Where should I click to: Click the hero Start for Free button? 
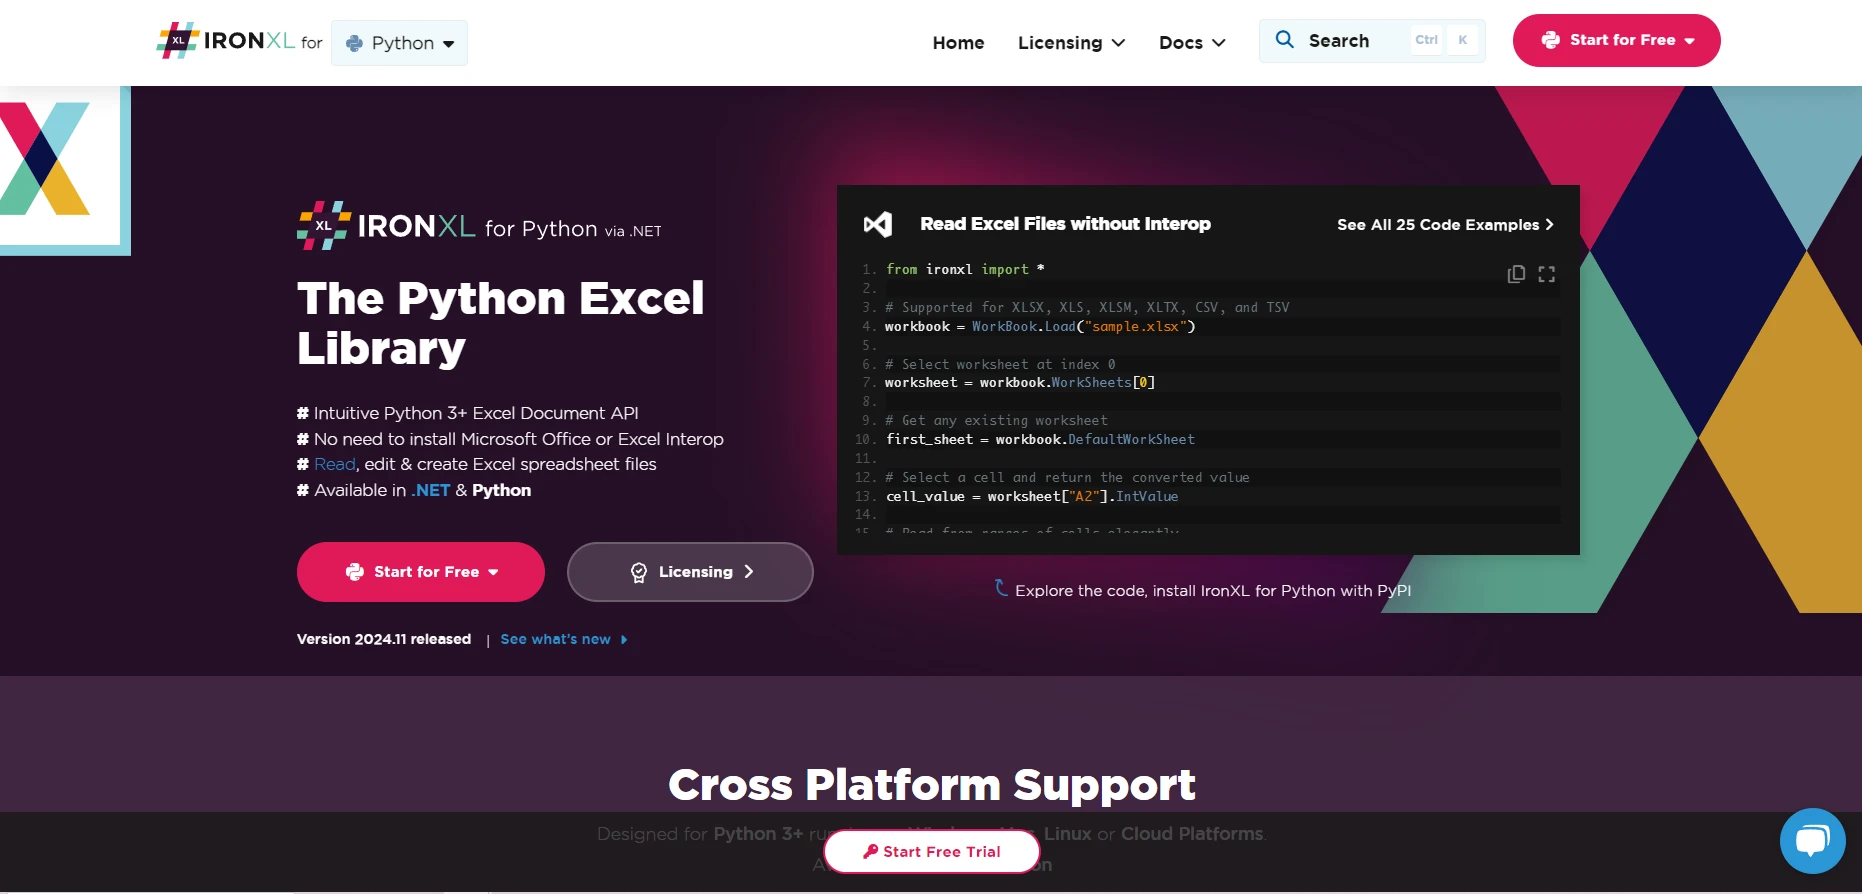click(421, 572)
